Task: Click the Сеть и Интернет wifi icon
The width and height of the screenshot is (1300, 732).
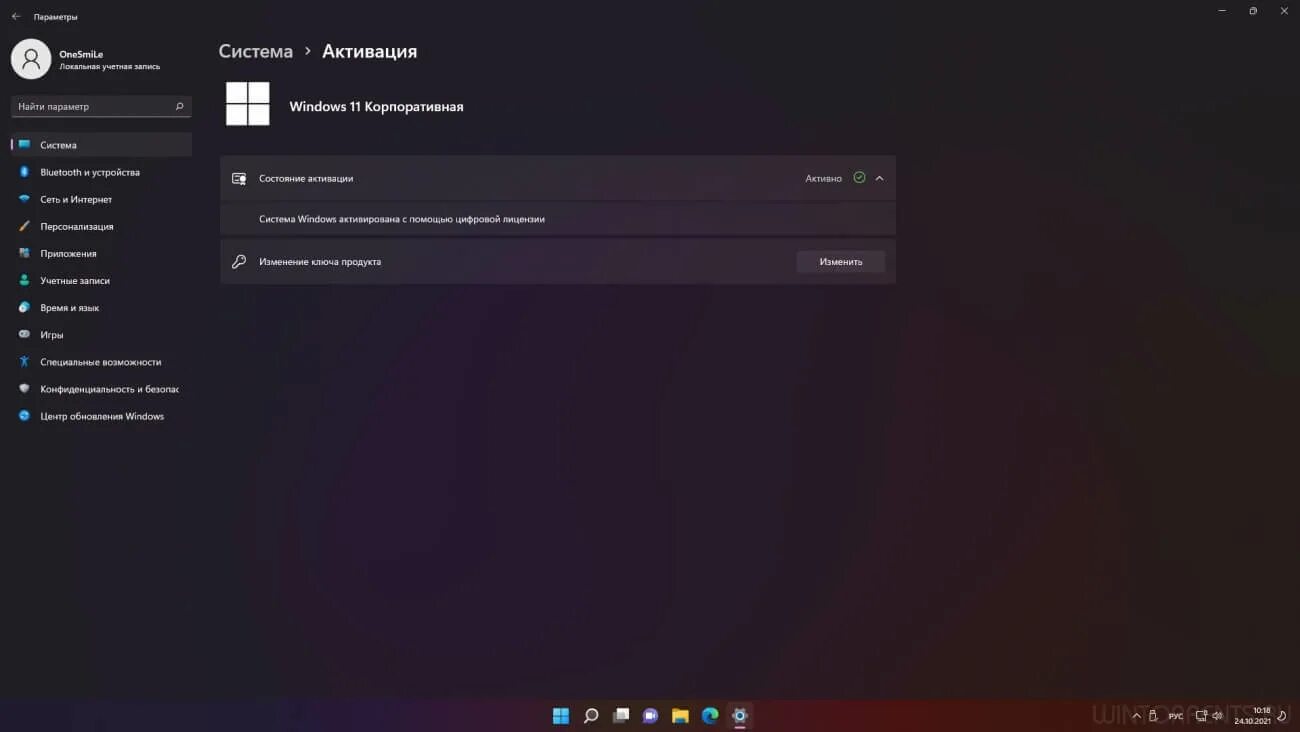Action: click(25, 199)
